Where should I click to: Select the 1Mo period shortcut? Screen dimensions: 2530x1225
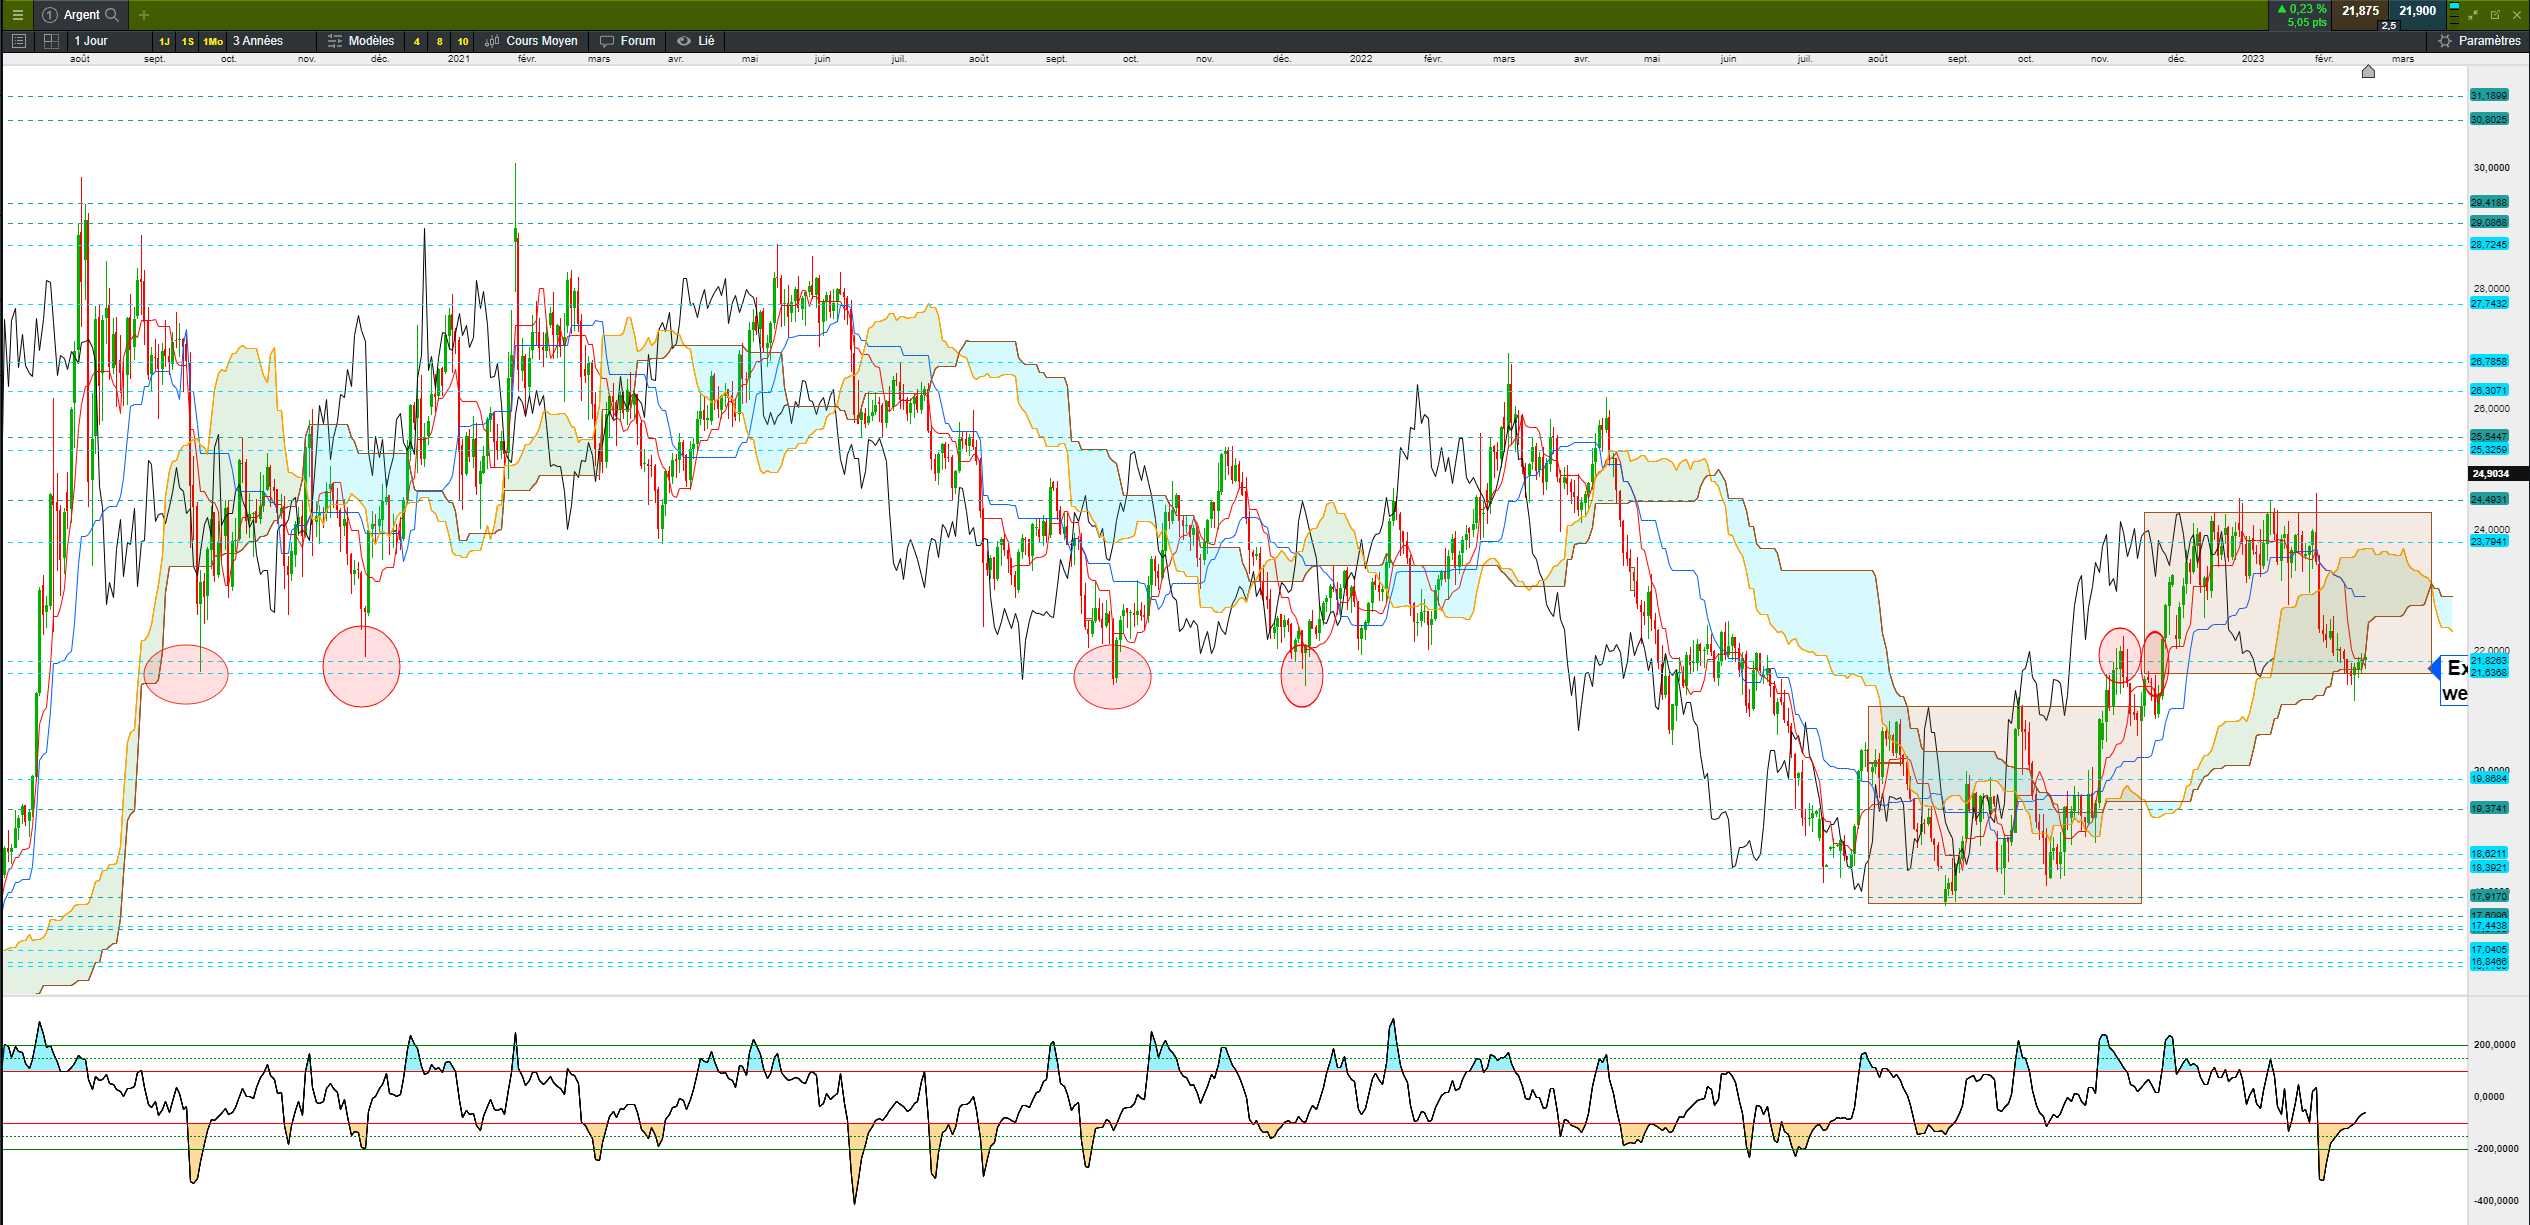tap(213, 42)
